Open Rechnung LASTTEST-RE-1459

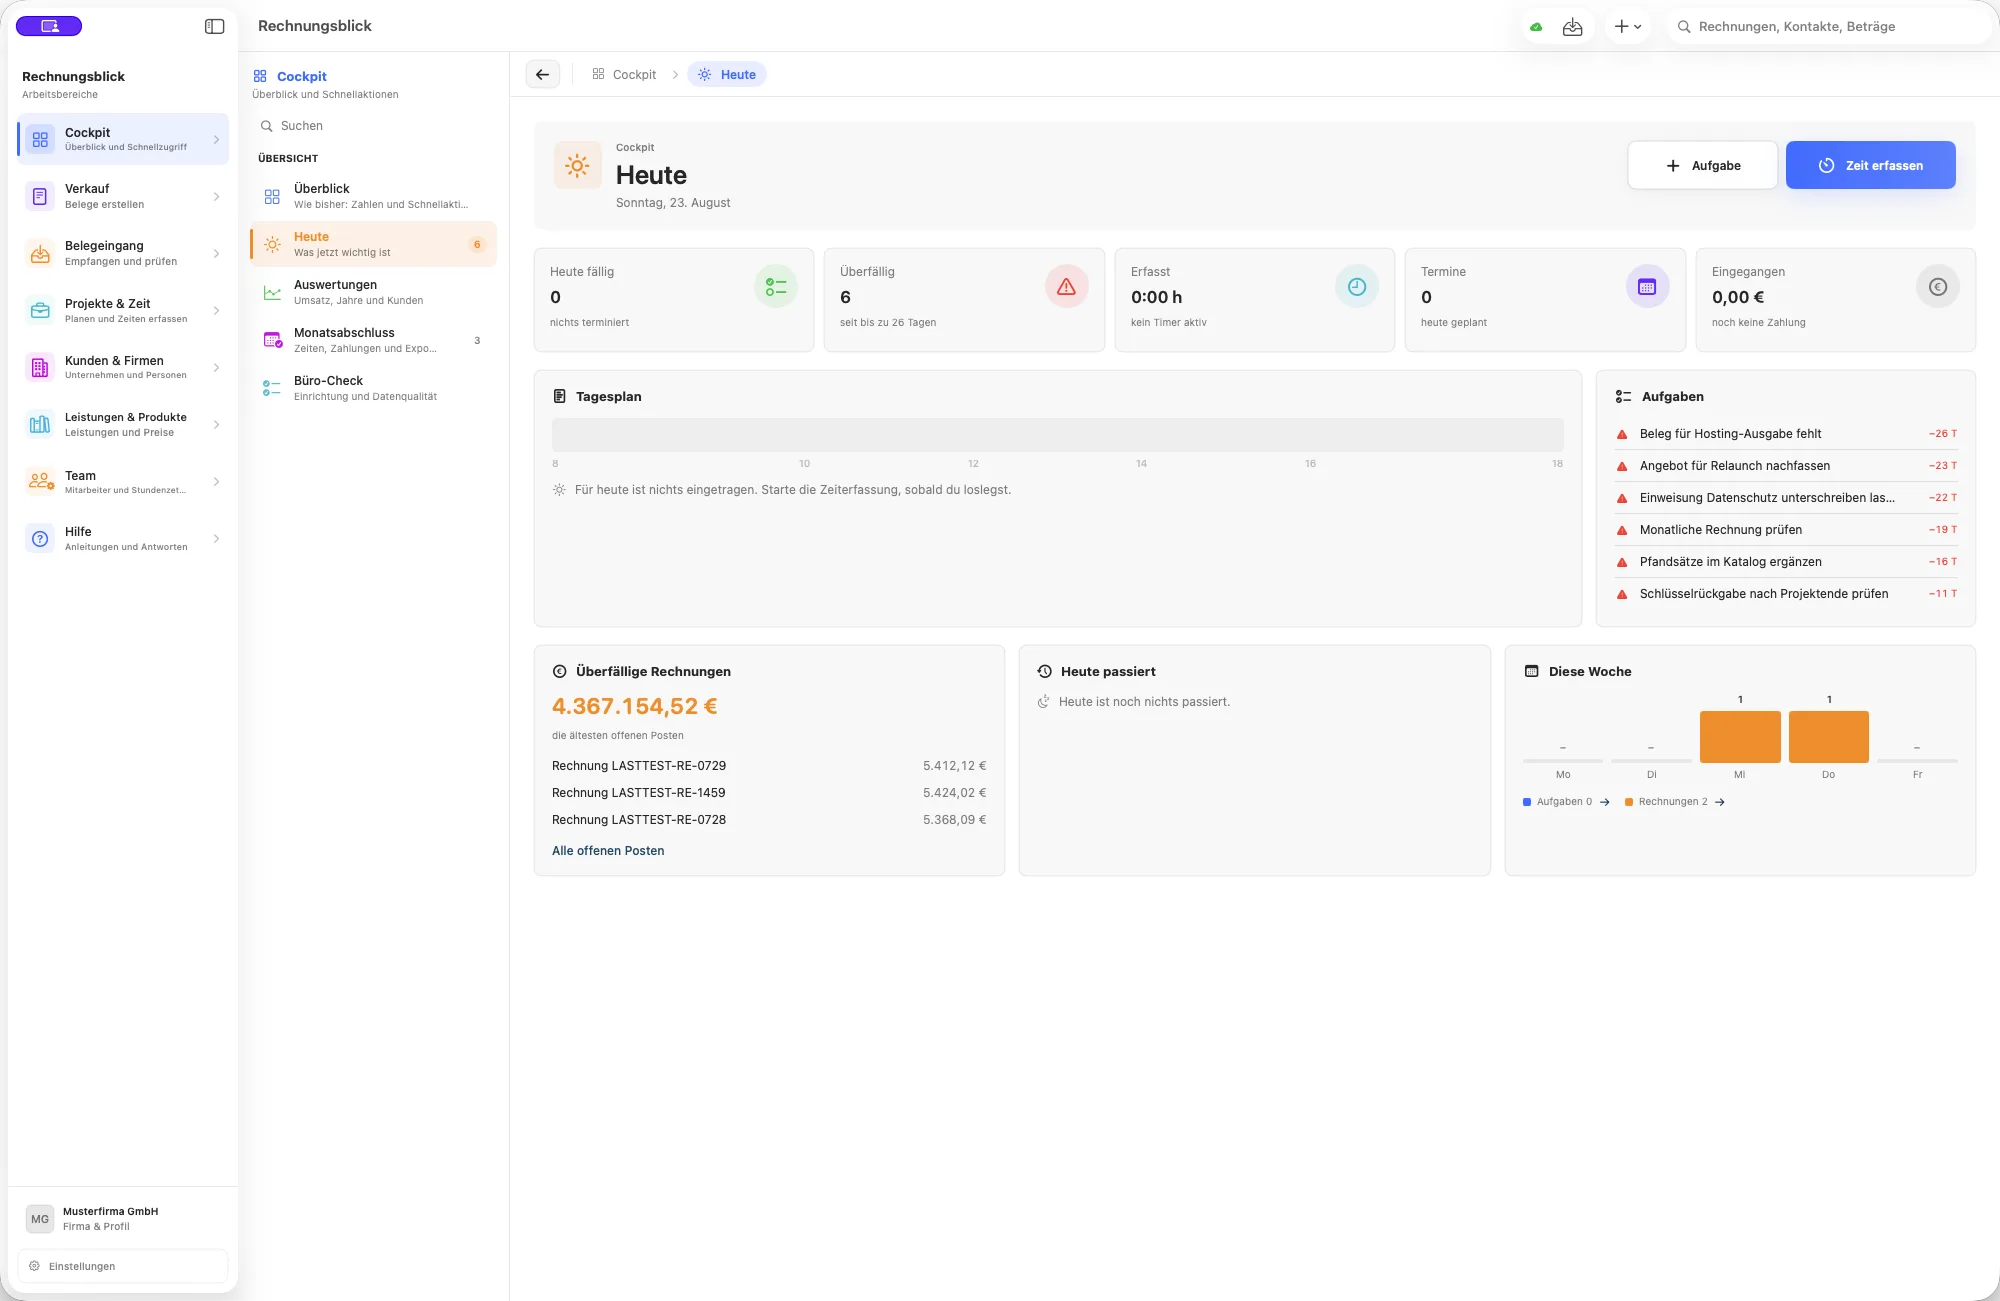point(769,793)
